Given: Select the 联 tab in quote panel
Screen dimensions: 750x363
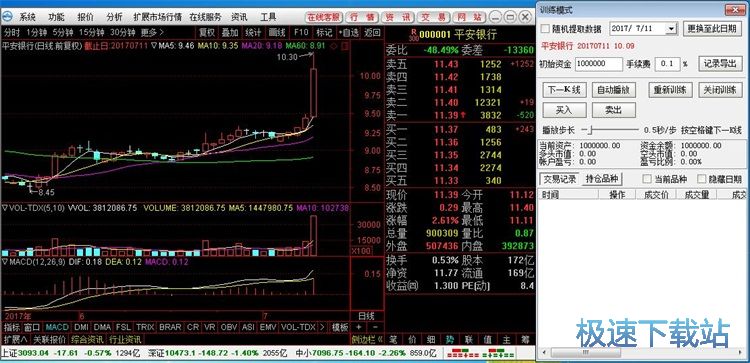Looking at the screenshot, I should click(469, 340).
